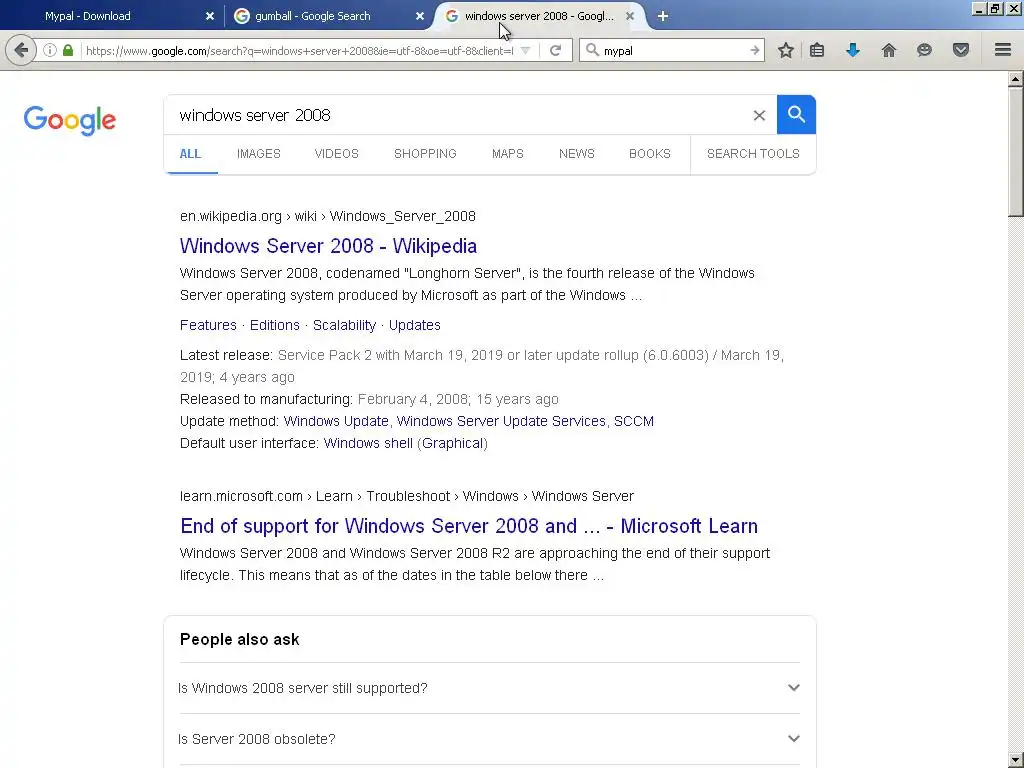Go back with the browser back arrow
Viewport: 1024px width, 768px height.
coord(21,50)
